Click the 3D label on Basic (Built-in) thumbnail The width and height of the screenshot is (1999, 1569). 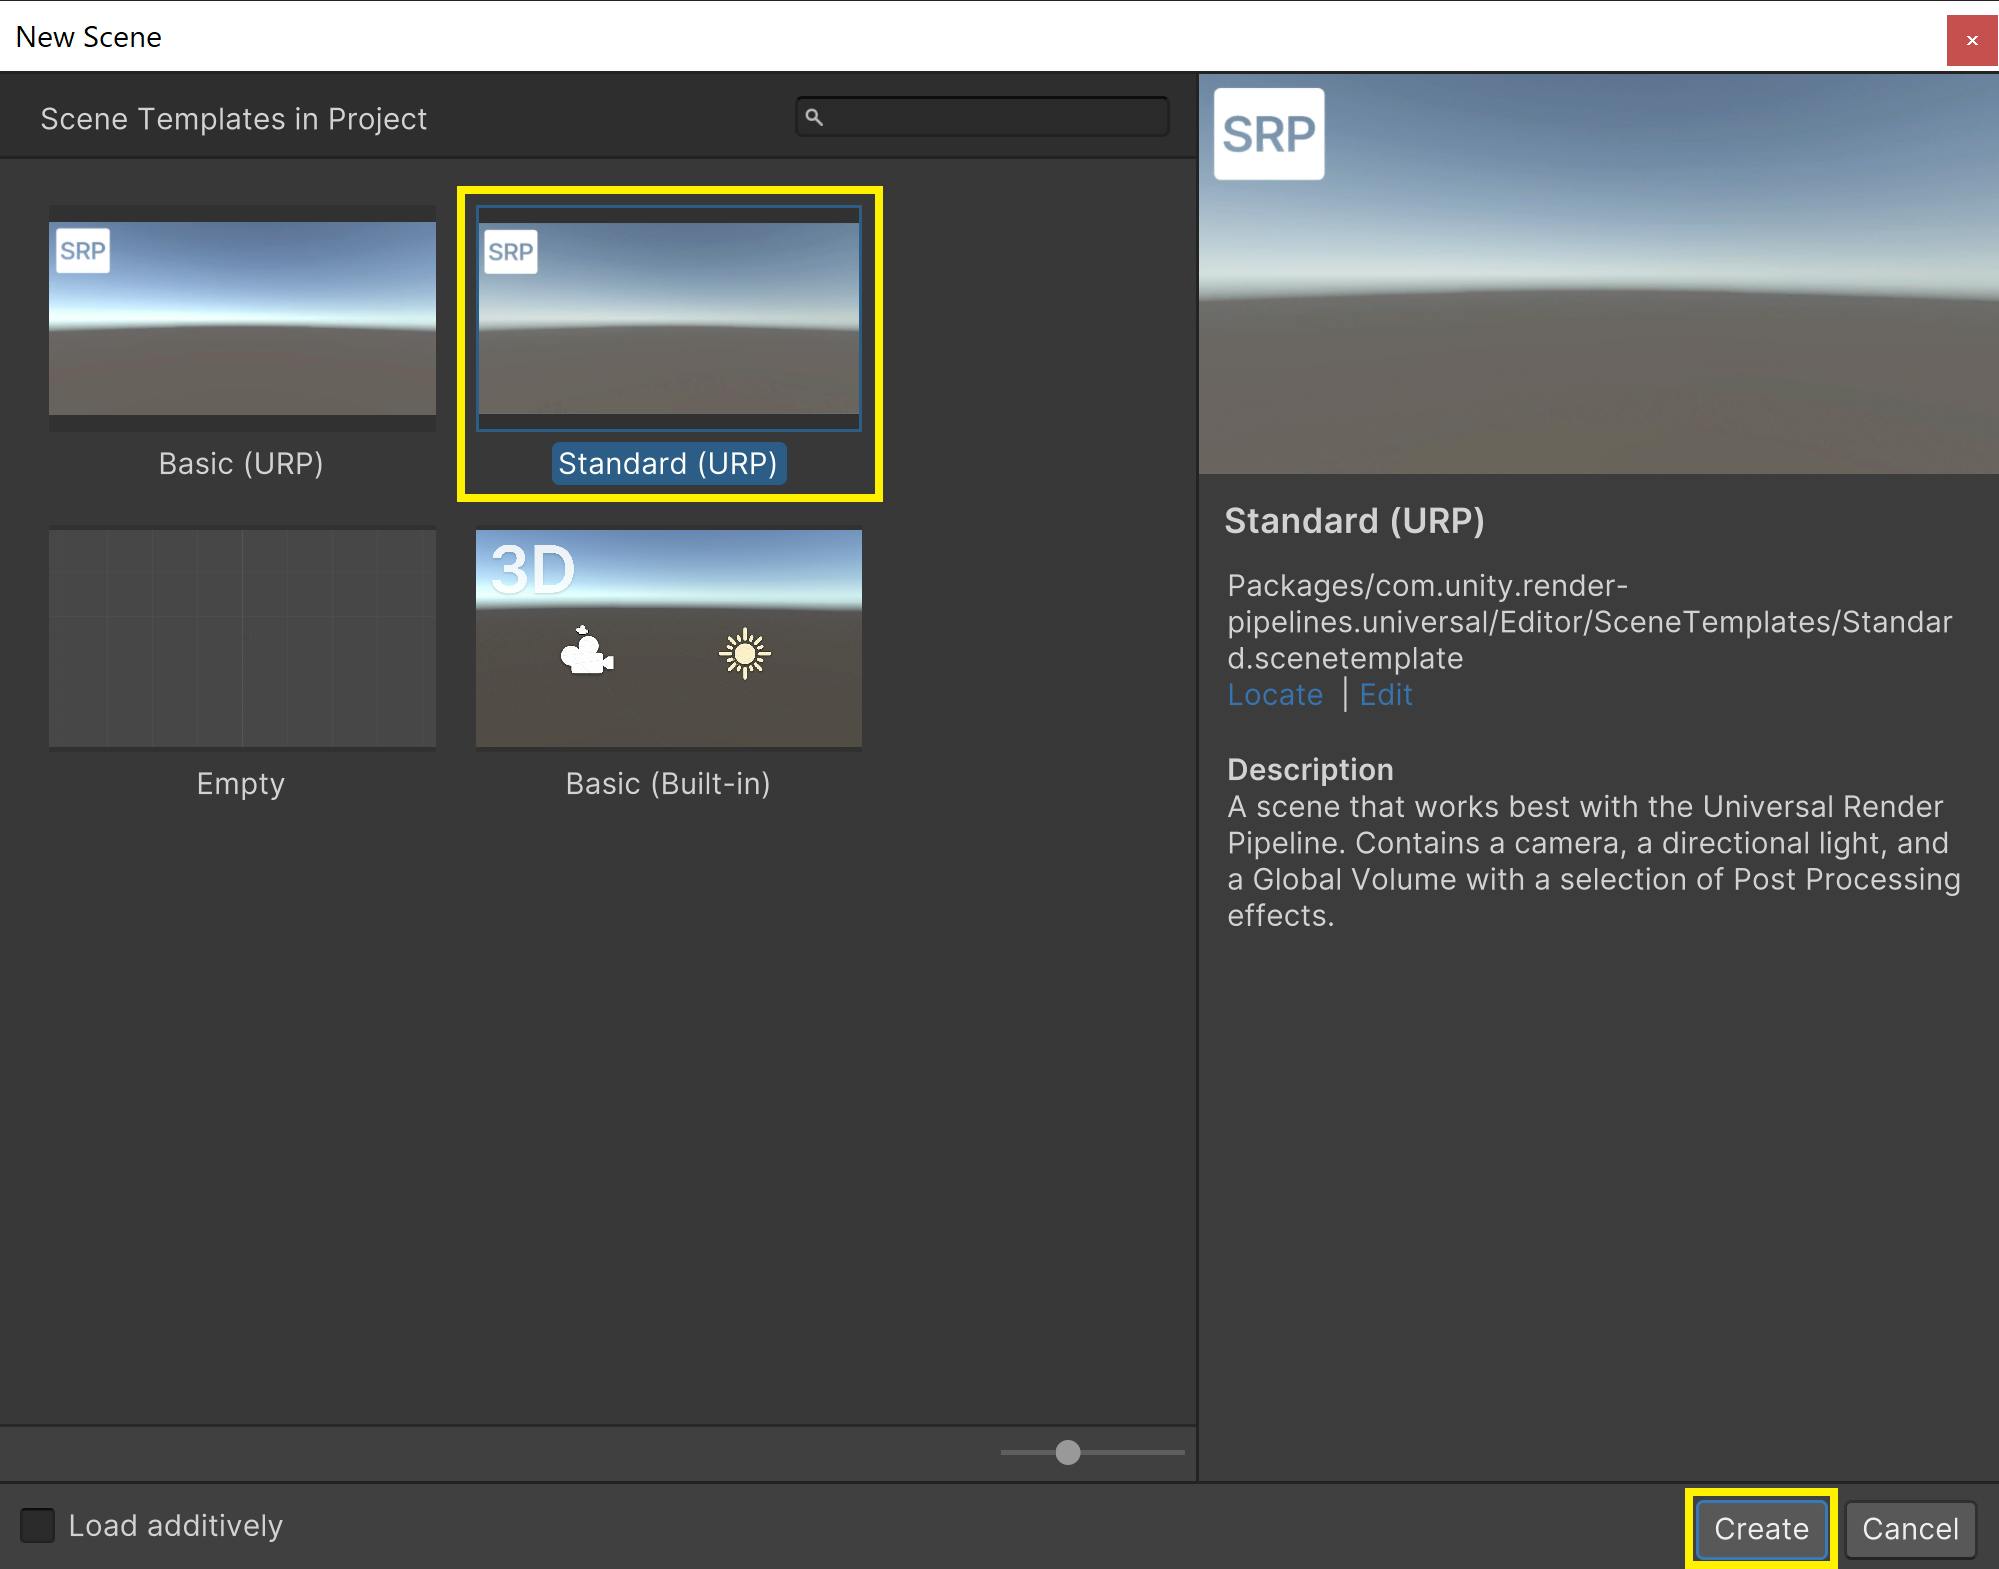[532, 567]
